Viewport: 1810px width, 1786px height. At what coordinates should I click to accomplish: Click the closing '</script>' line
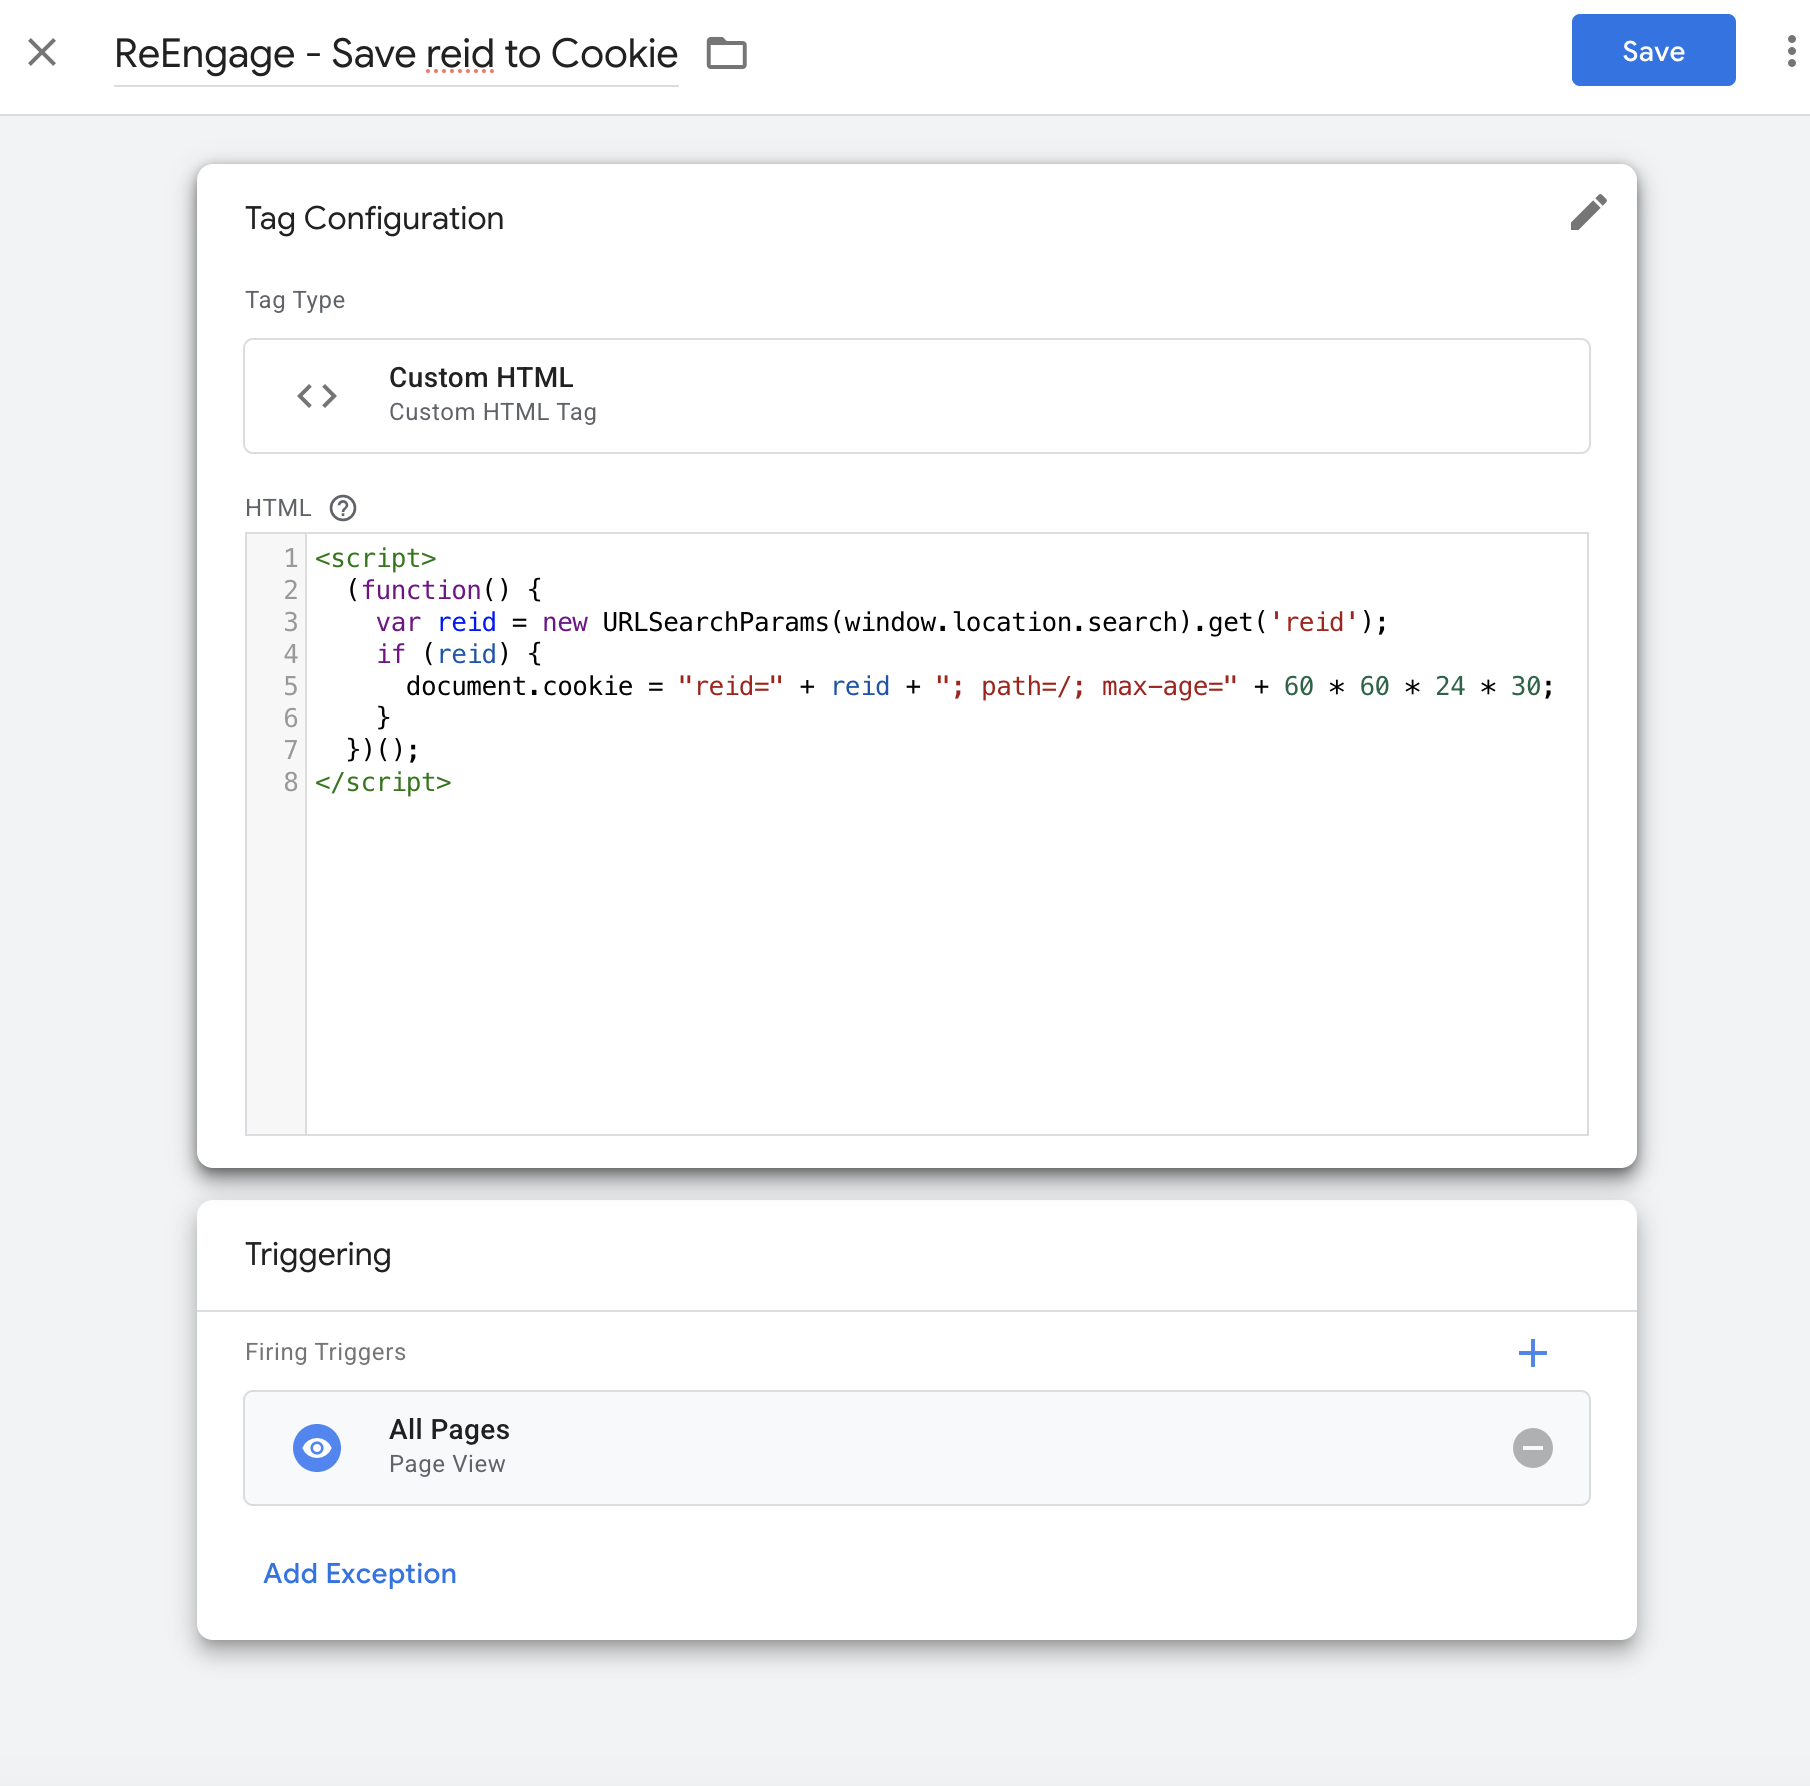(383, 782)
